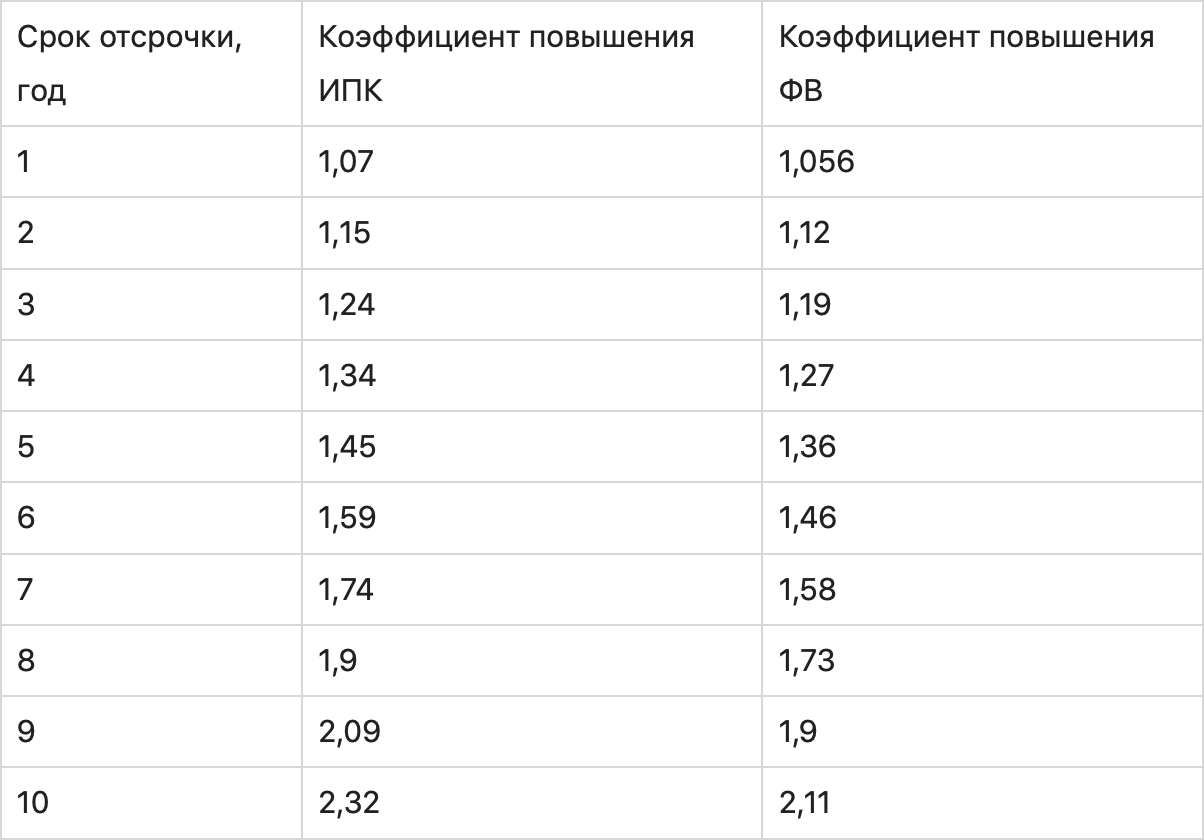Click the deferral period cell for year 10
Screen dimensions: 1204x840
(32, 802)
